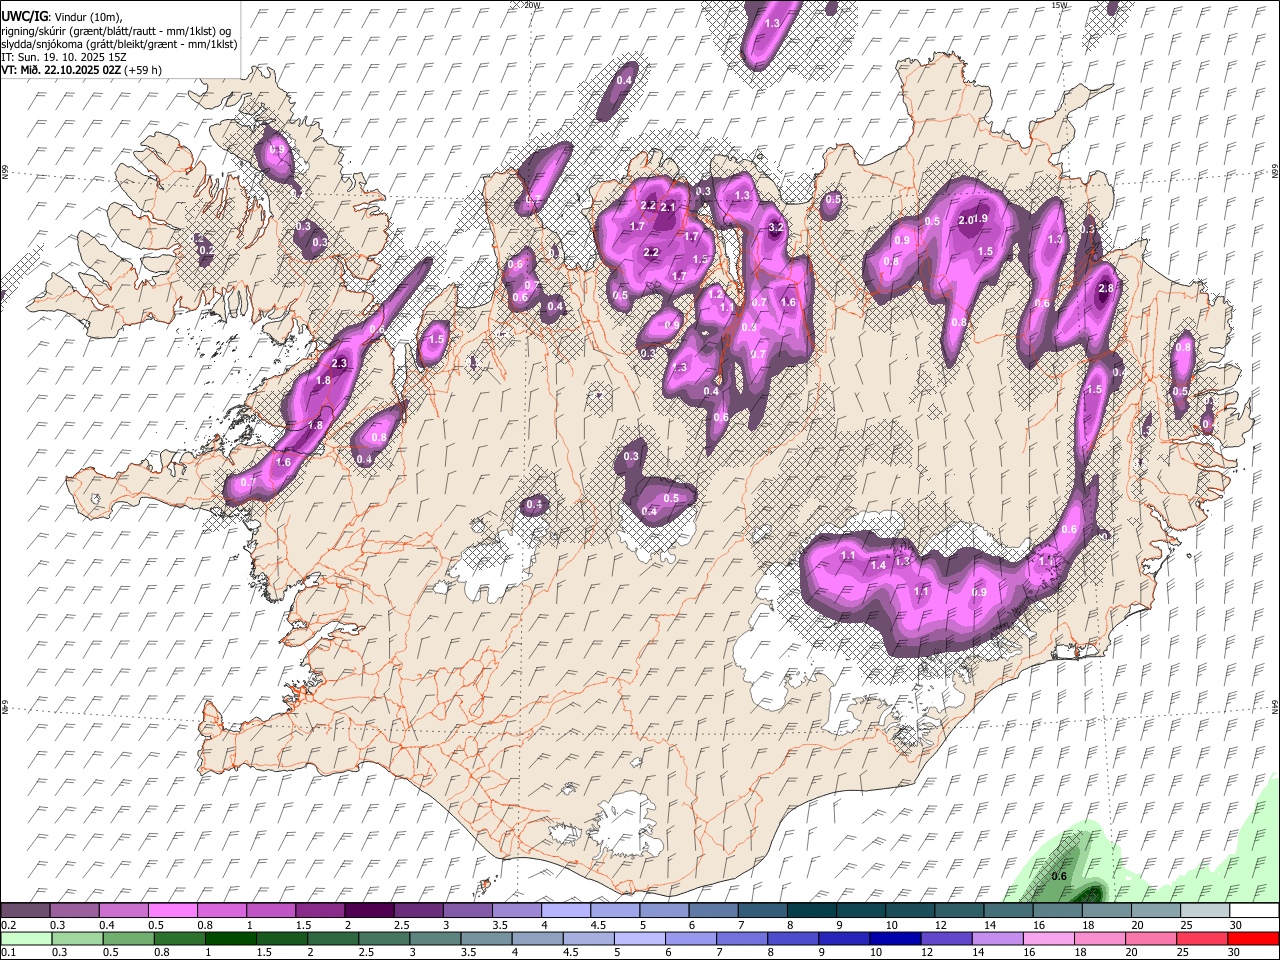
Task: Pick bottom-row legend swatch between 1 and 1.5
Action: [x=229, y=938]
